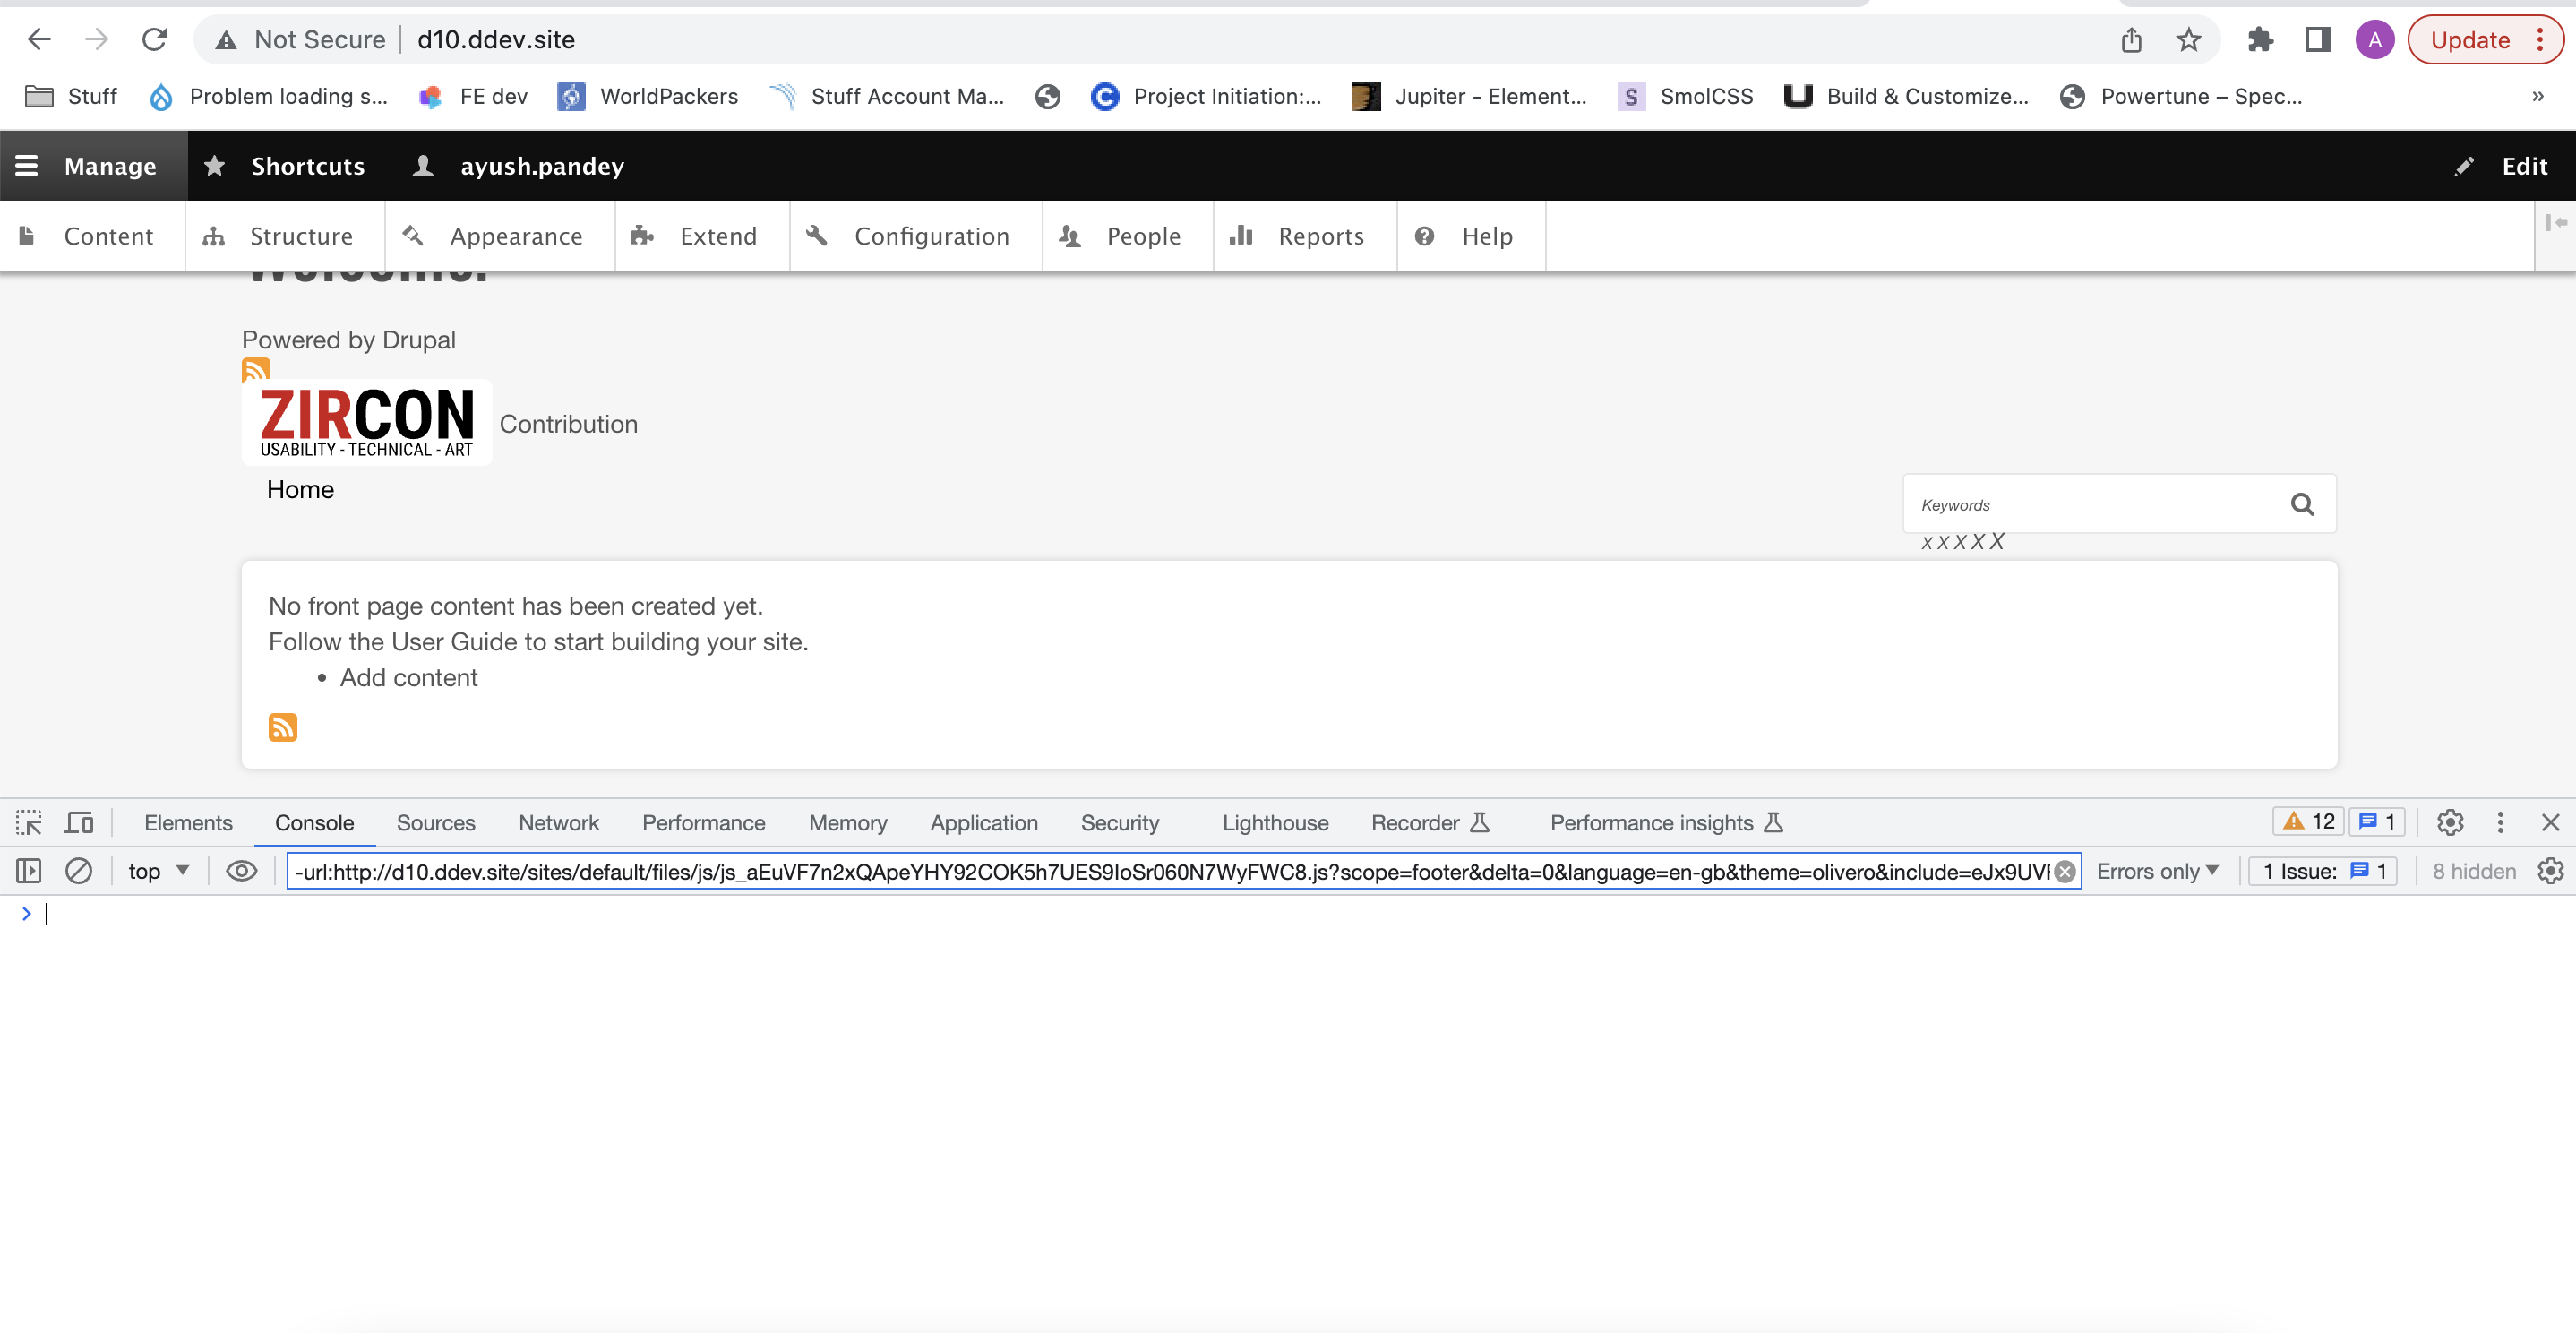The height and width of the screenshot is (1333, 2576).
Task: Toggle the console sidebar panel icon
Action: point(29,871)
